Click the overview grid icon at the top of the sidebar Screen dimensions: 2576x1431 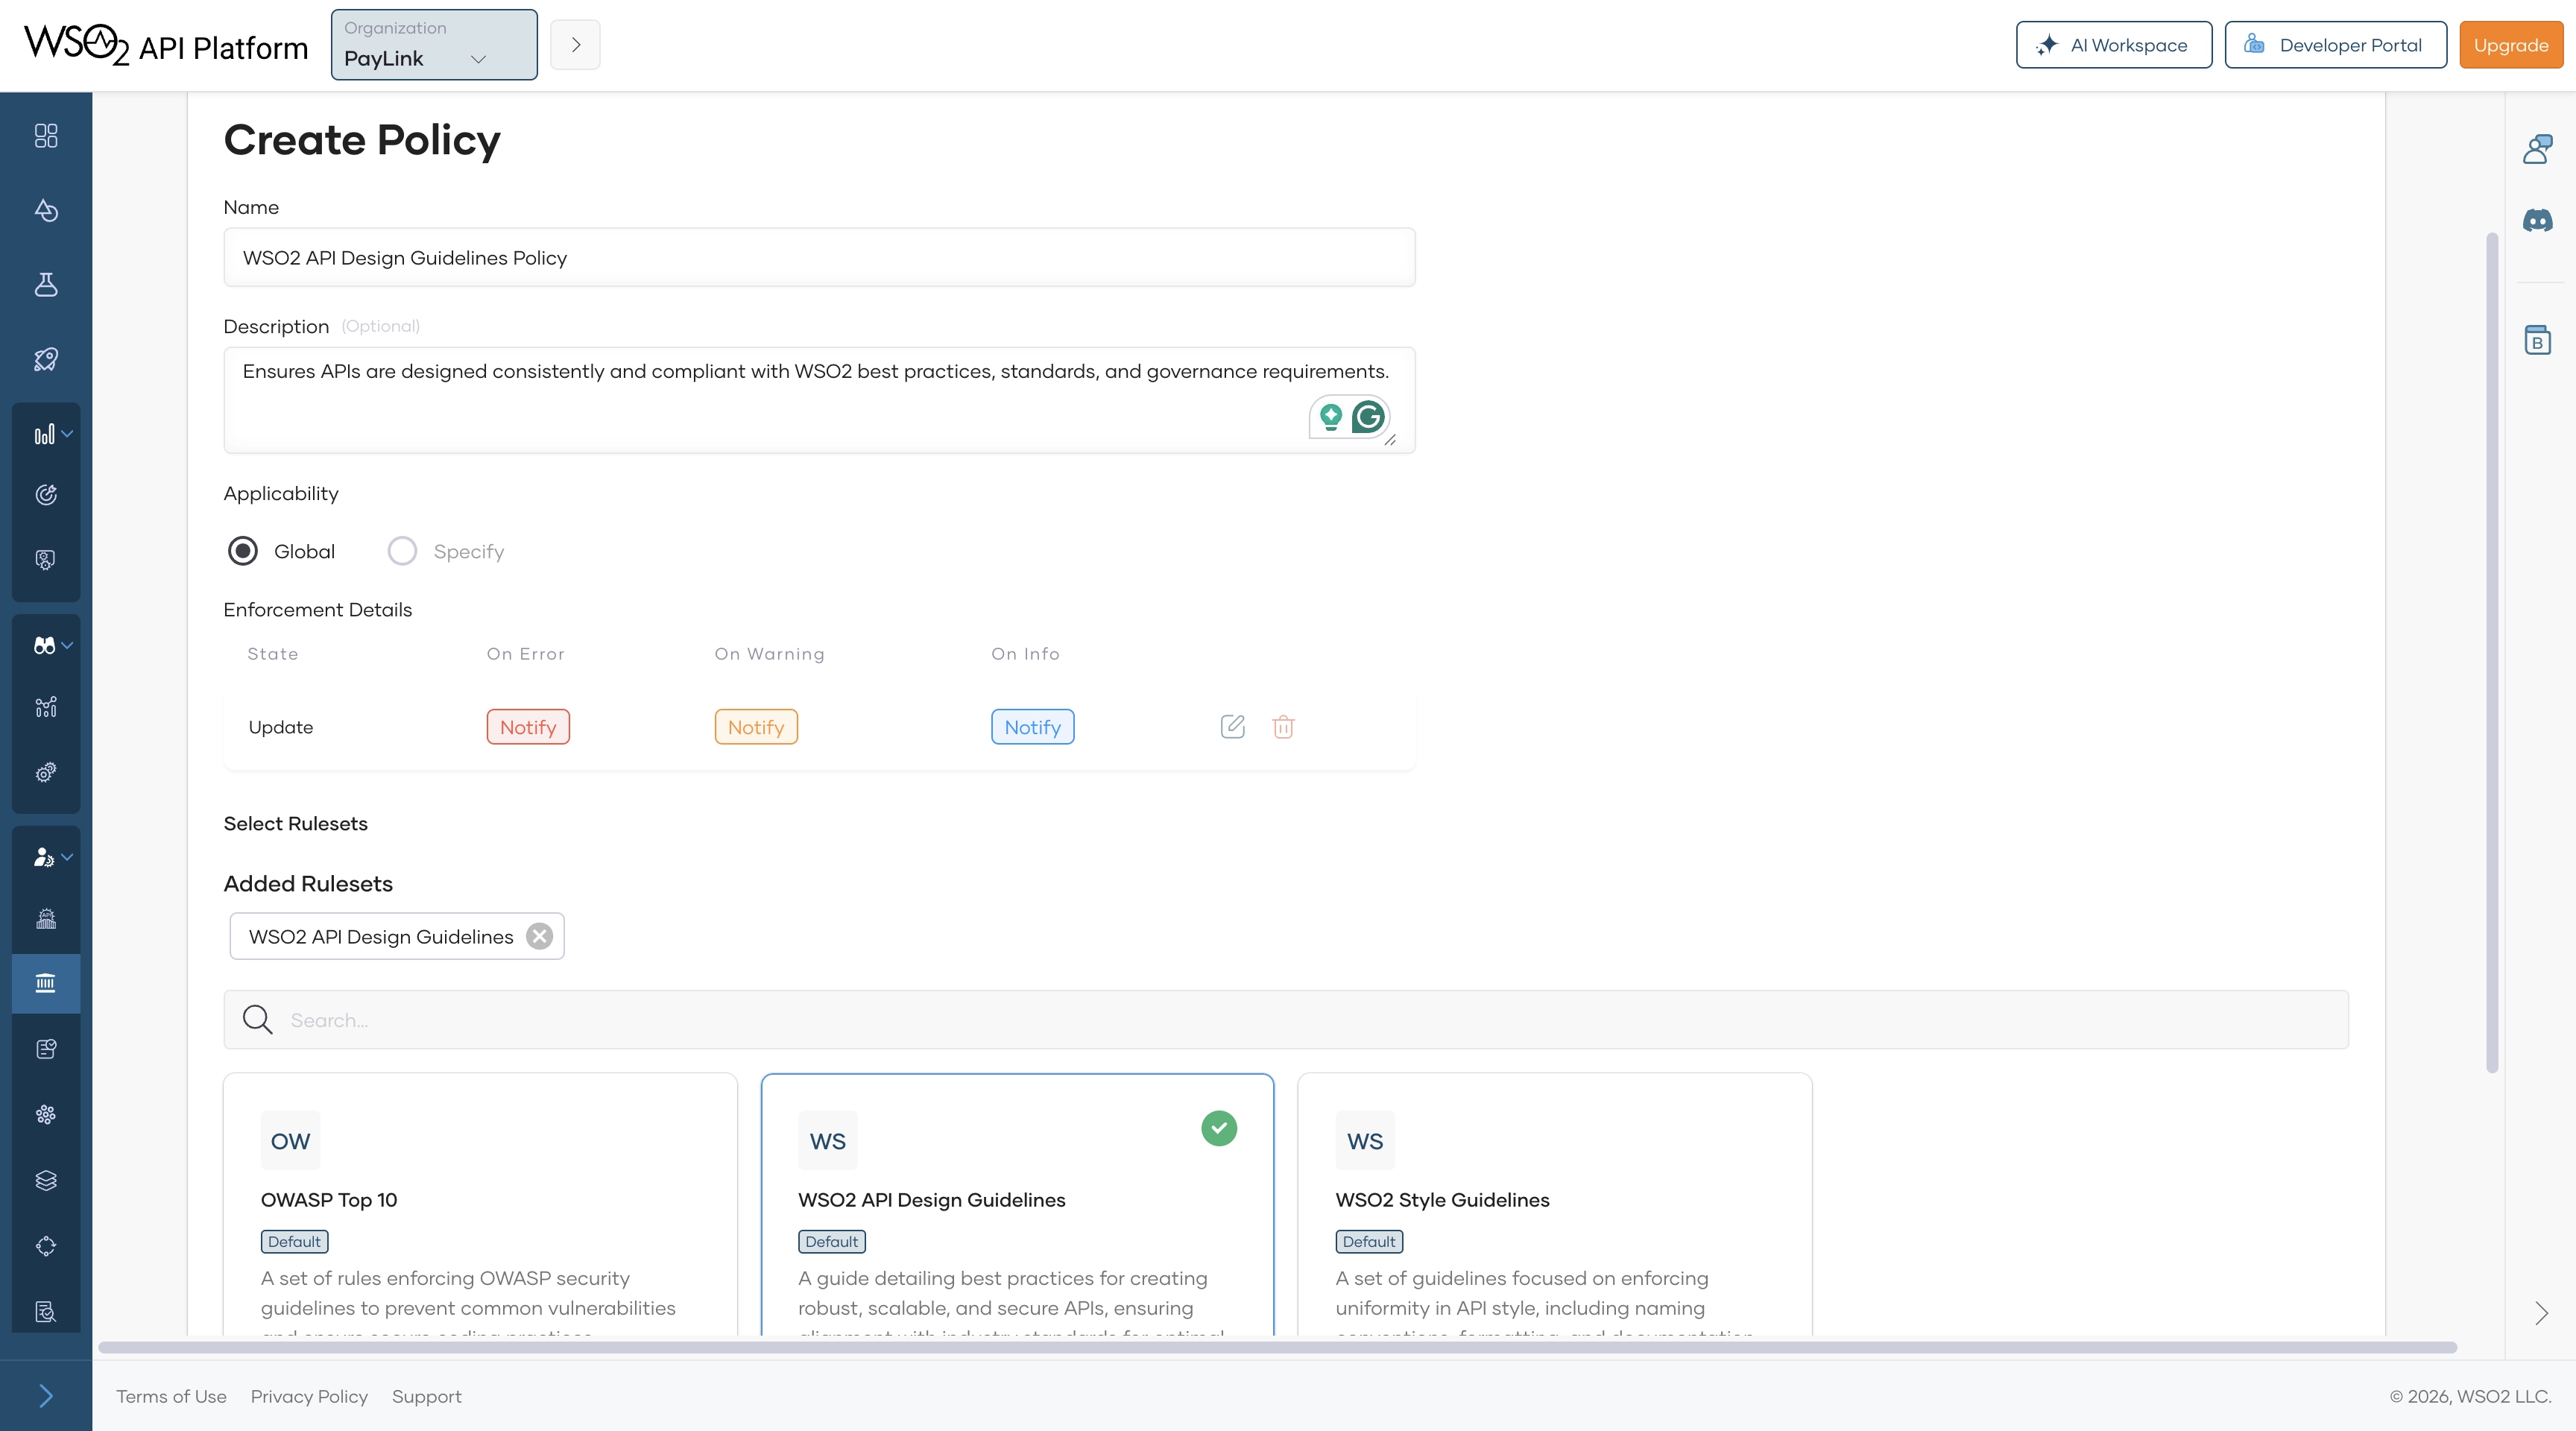46,136
